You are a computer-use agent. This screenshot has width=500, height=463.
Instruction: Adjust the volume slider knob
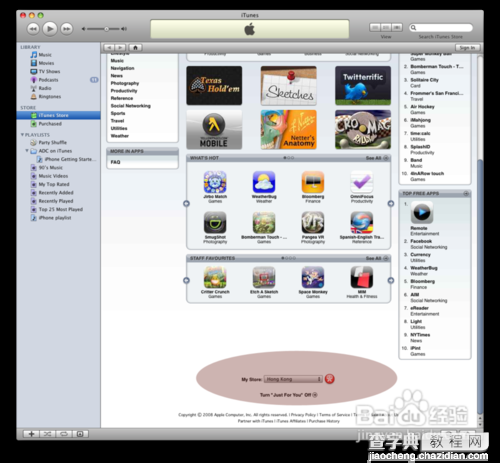pos(106,29)
